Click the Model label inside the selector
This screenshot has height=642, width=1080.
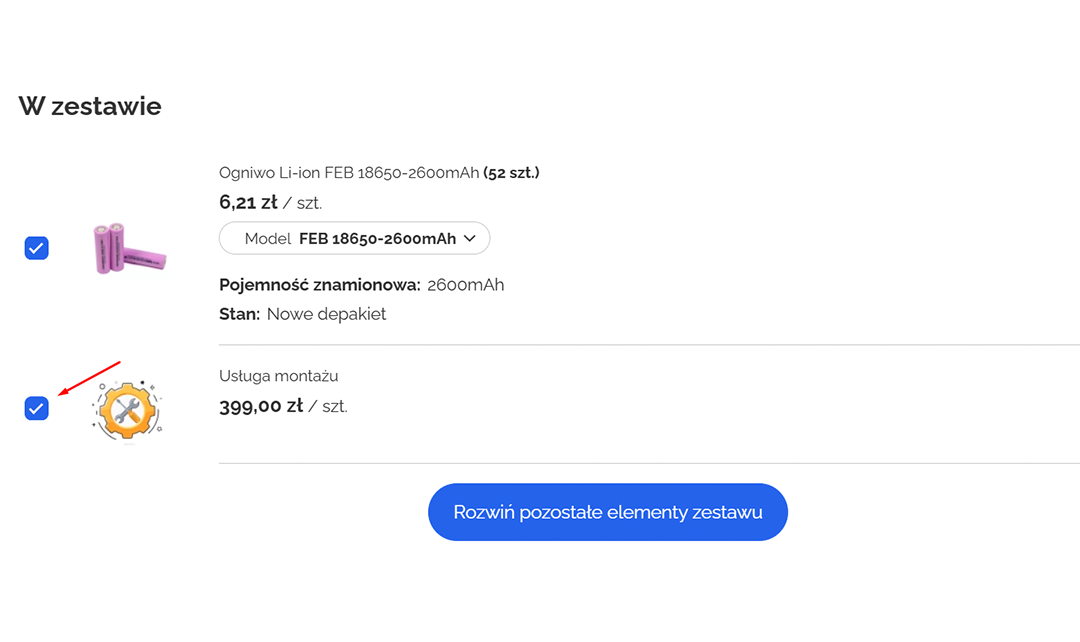click(269, 238)
